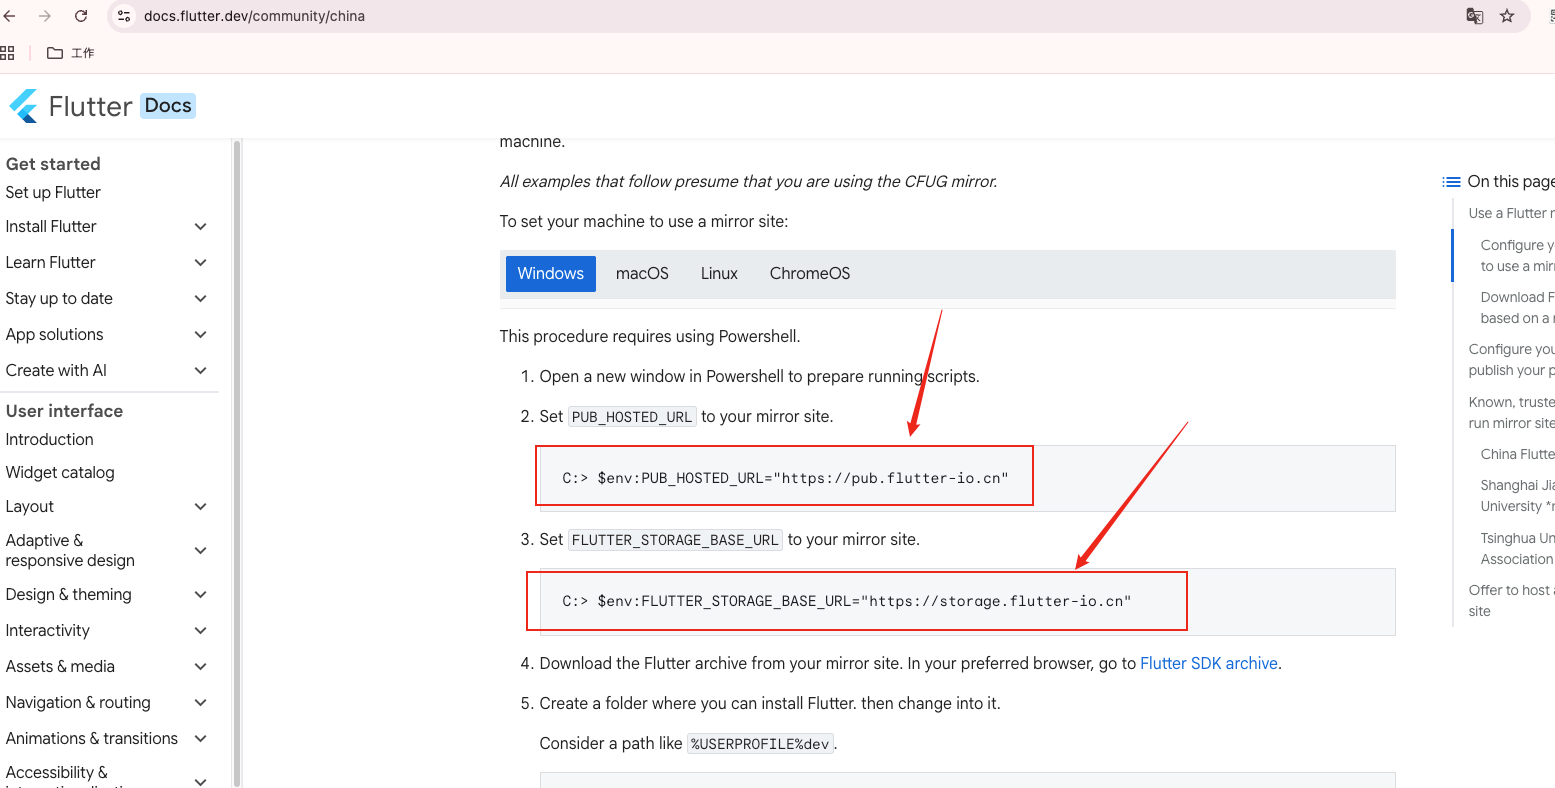Viewport: 1555px width, 788px height.
Task: Expand the Layout section chevron
Action: (200, 507)
